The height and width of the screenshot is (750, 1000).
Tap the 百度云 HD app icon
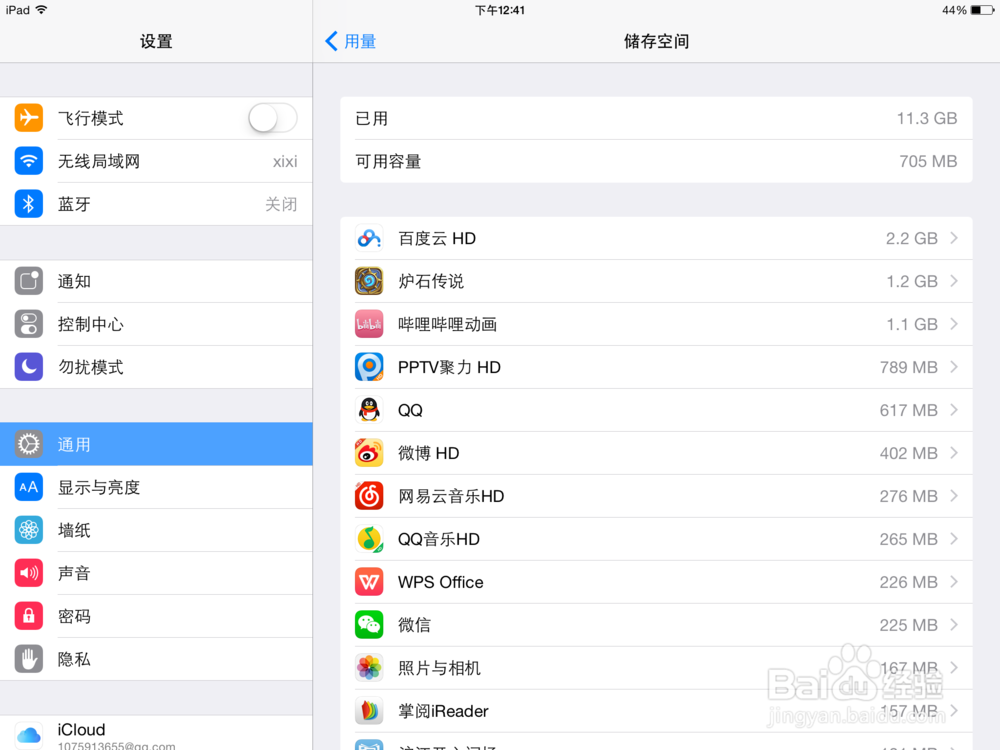click(x=369, y=239)
